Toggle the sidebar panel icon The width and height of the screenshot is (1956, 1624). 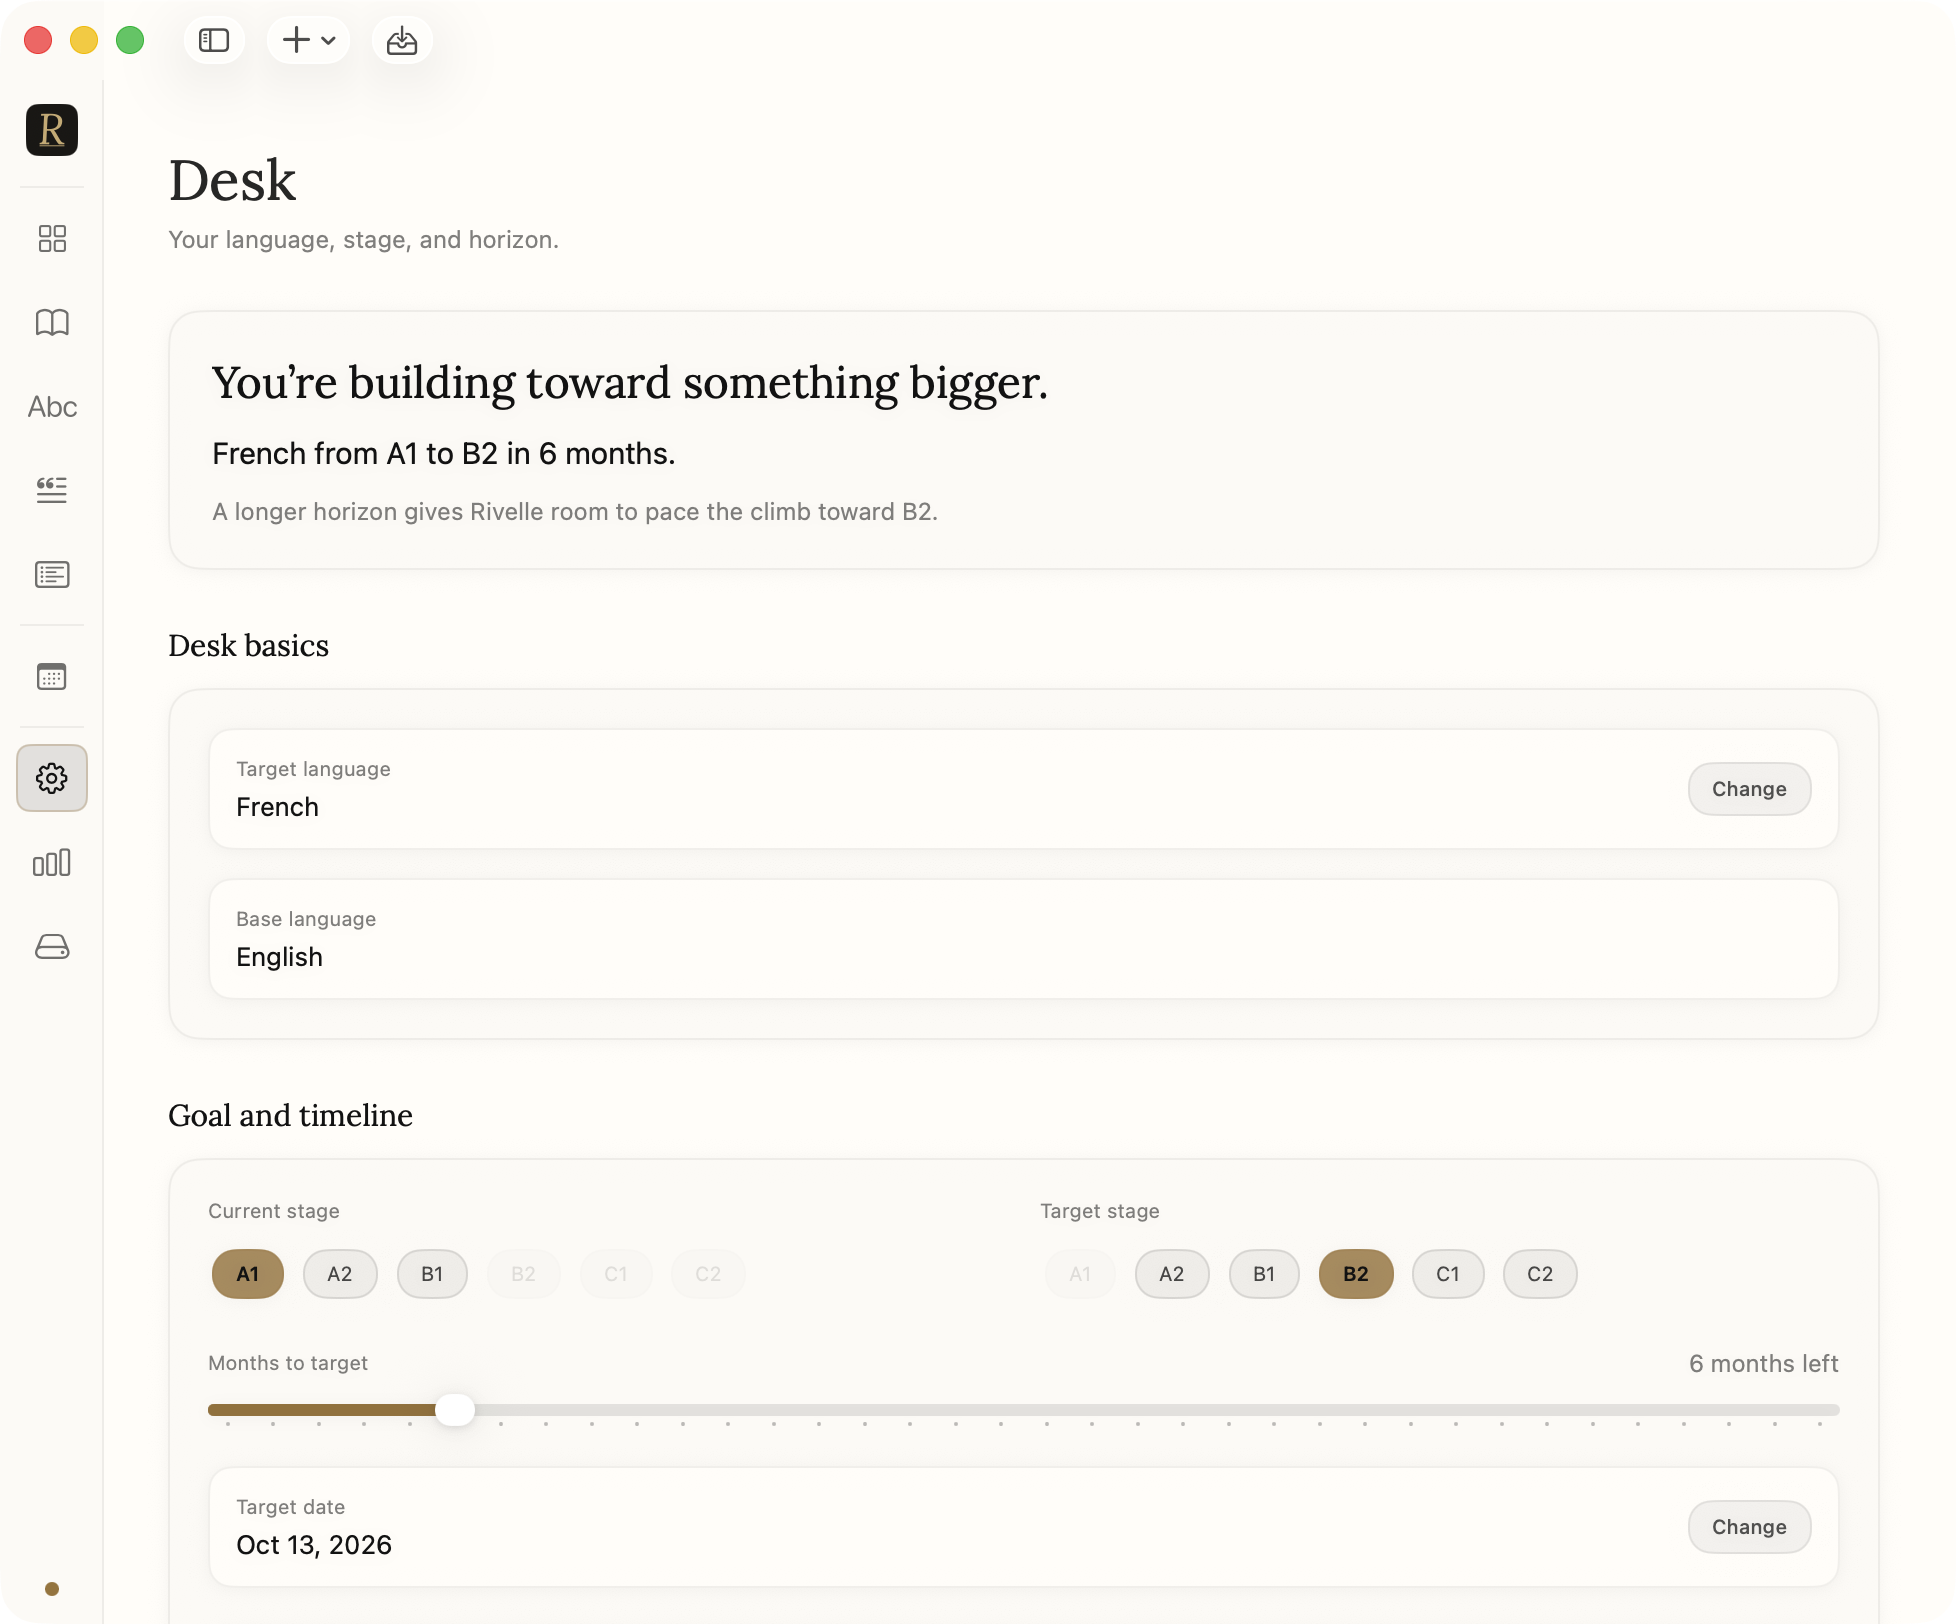coord(214,40)
